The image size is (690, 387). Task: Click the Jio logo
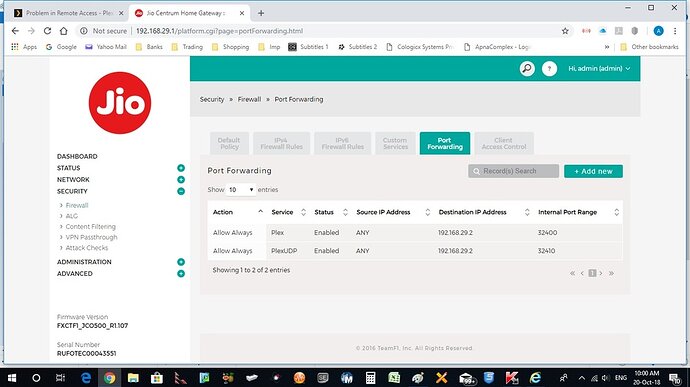(120, 103)
